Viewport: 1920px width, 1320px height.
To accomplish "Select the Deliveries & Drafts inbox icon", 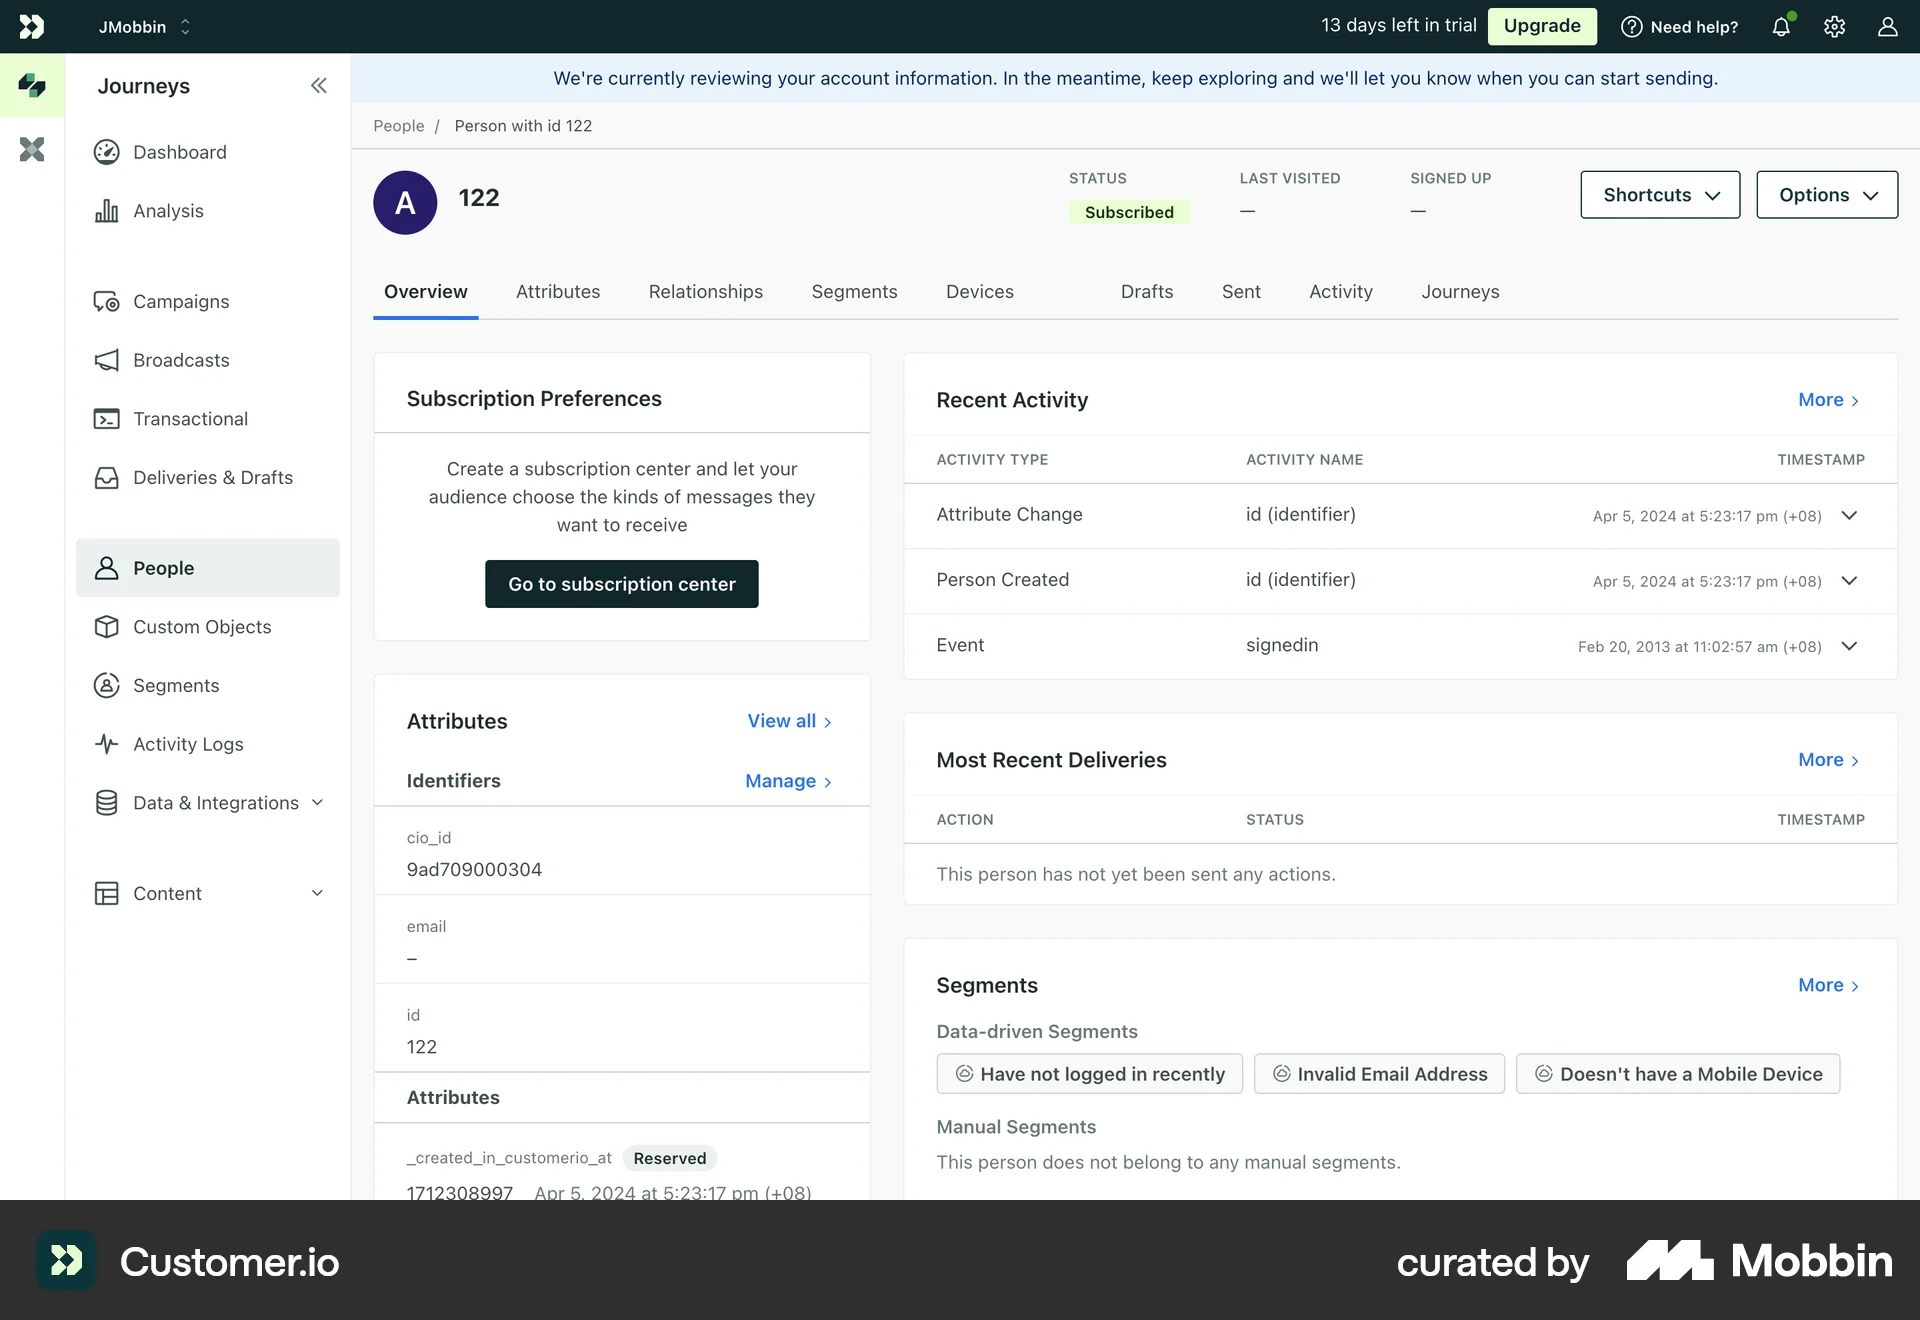I will [108, 477].
